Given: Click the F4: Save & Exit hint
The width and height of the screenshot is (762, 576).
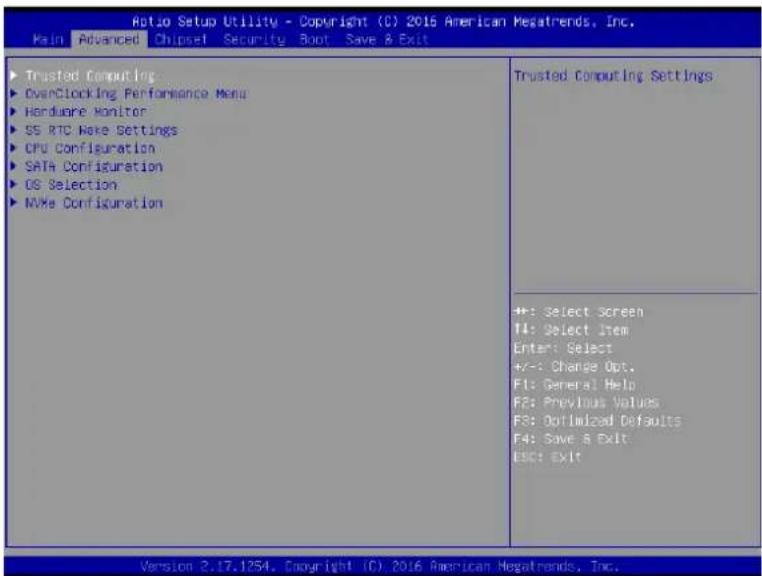Looking at the screenshot, I should click(x=571, y=439).
